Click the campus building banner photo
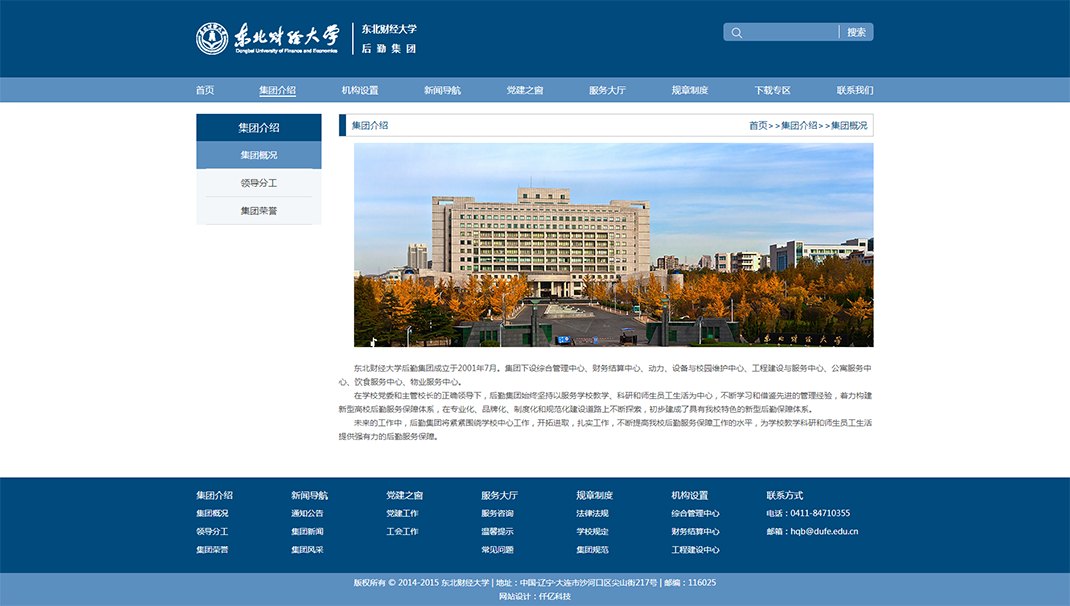 pyautogui.click(x=613, y=245)
